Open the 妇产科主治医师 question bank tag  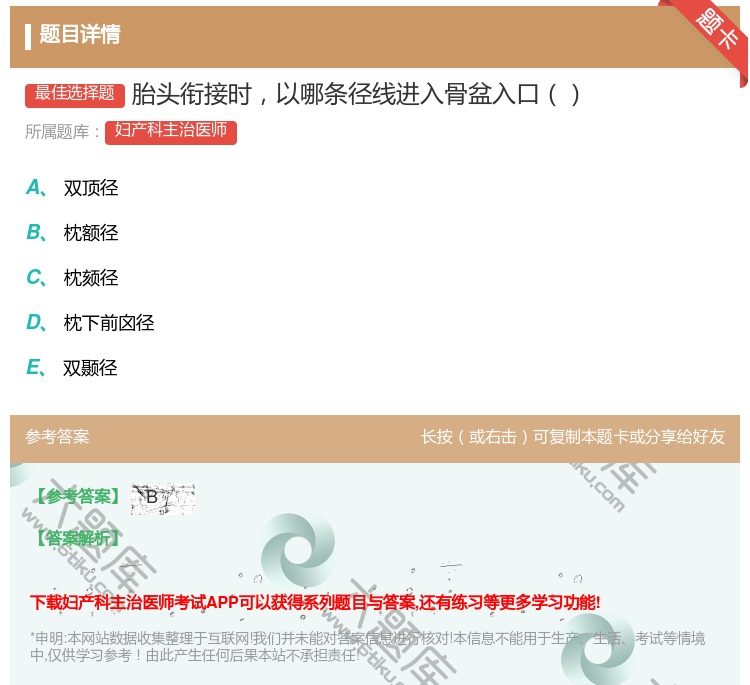171,132
